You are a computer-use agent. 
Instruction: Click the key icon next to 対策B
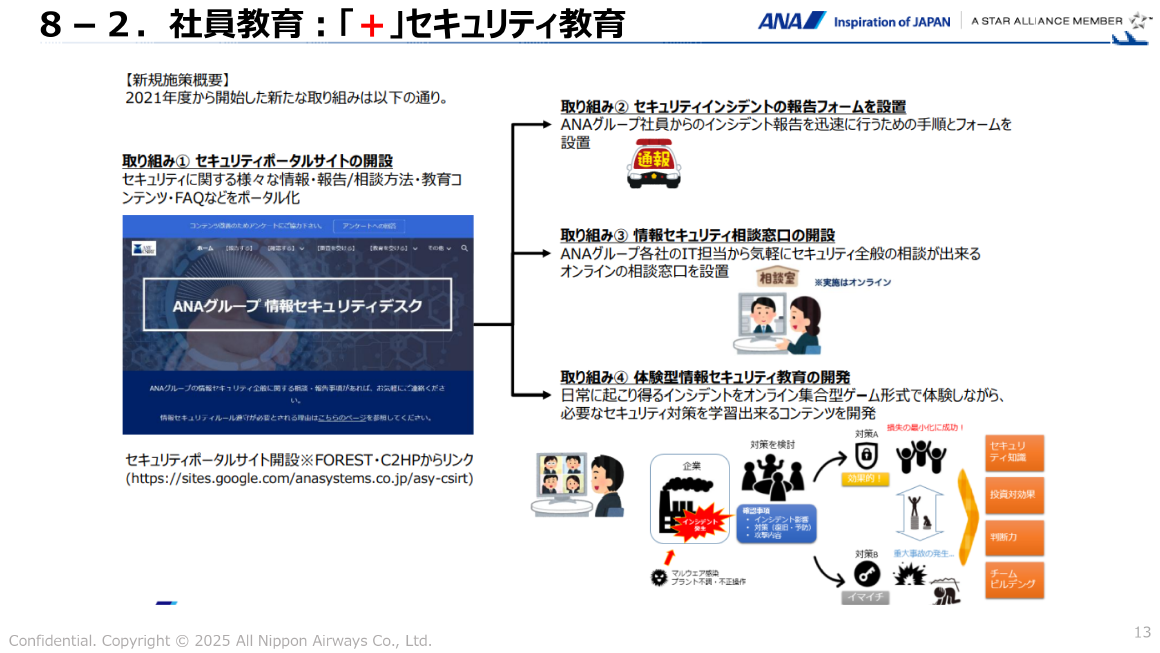(x=866, y=575)
